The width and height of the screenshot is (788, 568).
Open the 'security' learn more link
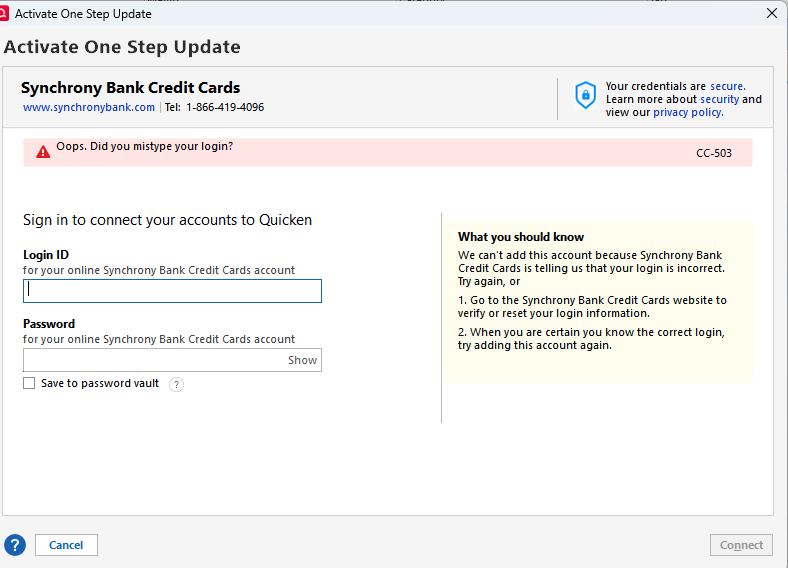click(x=720, y=99)
